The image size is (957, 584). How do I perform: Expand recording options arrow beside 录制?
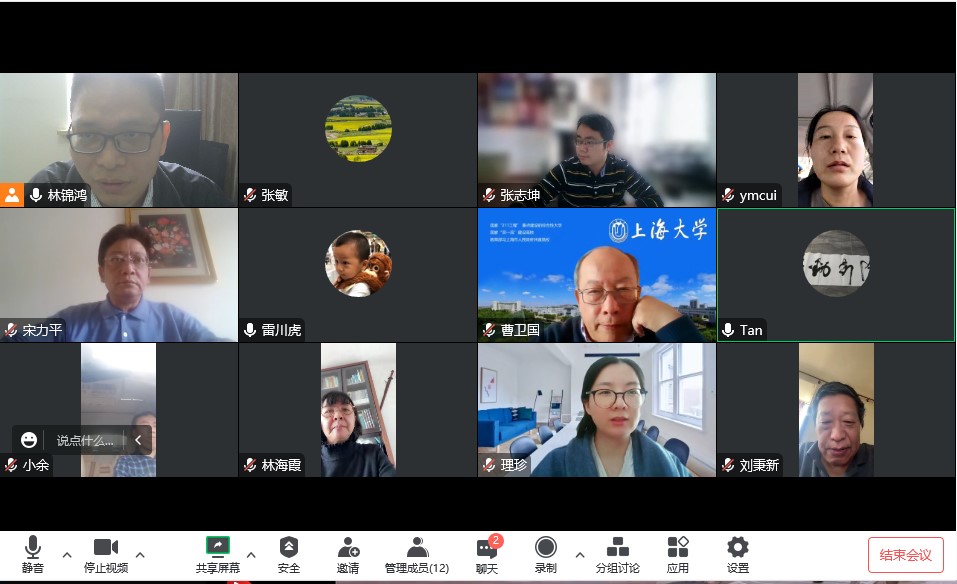(579, 554)
